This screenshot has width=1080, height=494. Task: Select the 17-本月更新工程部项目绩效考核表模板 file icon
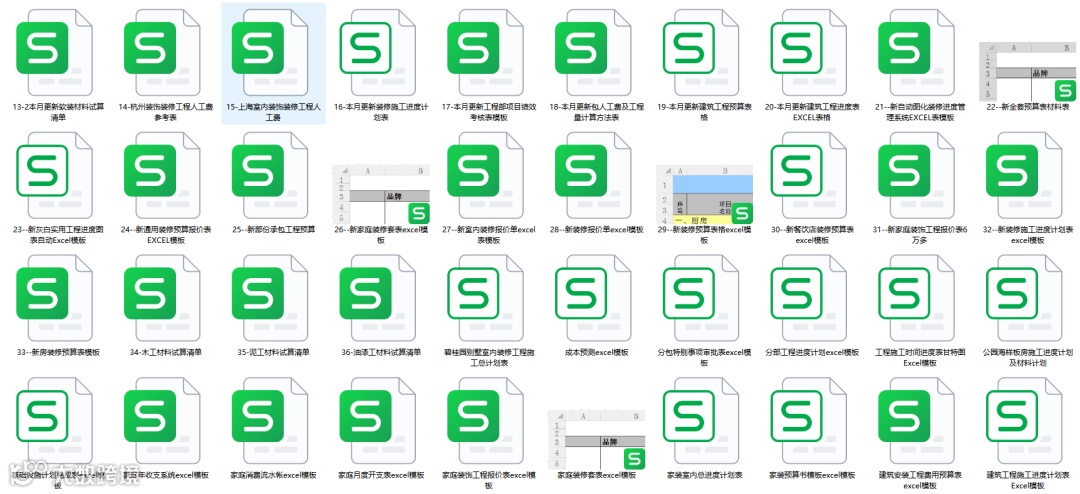click(x=486, y=52)
